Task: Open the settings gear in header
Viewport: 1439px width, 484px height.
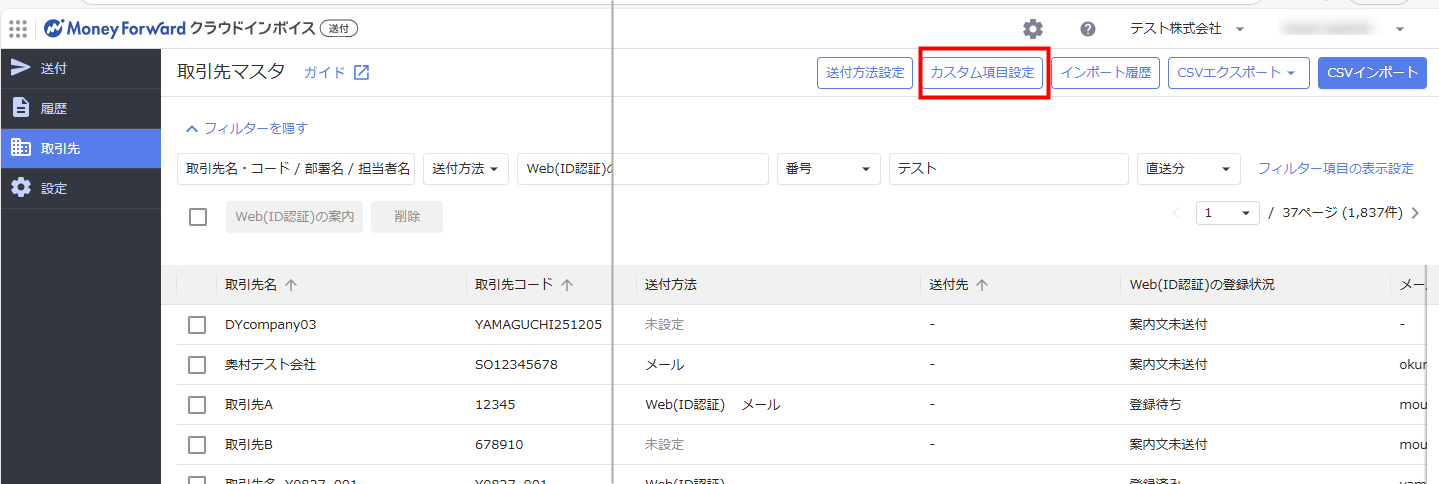Action: tap(1033, 29)
